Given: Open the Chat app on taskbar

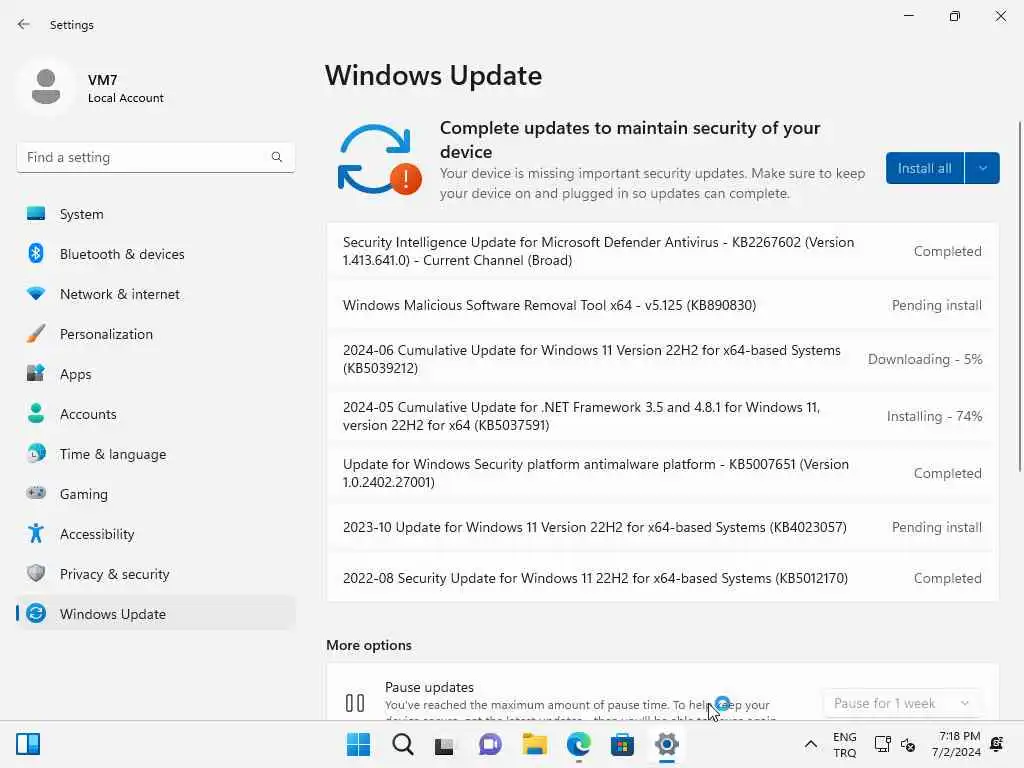Looking at the screenshot, I should tap(490, 744).
